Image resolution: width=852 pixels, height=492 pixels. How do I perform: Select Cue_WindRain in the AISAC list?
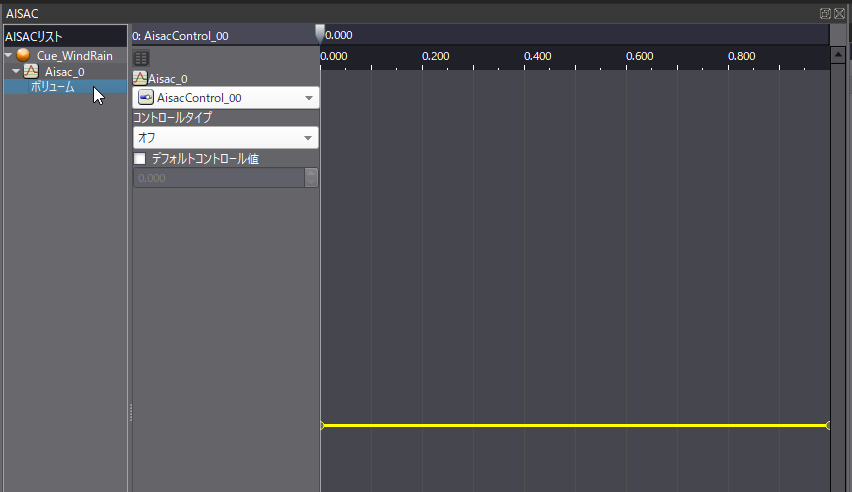(x=74, y=55)
